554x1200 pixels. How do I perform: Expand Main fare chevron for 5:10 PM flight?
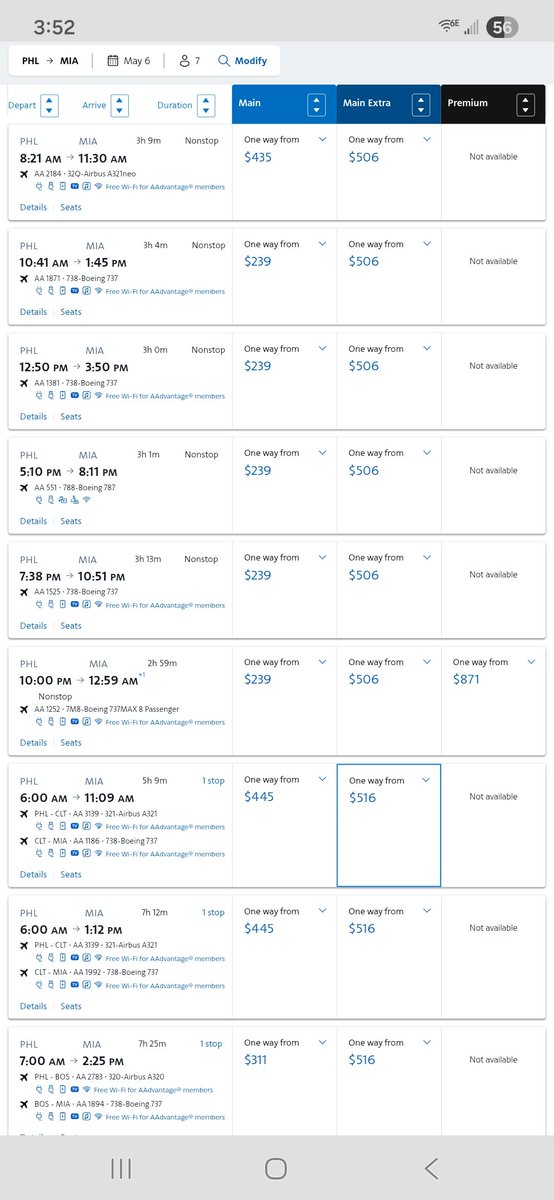(322, 453)
